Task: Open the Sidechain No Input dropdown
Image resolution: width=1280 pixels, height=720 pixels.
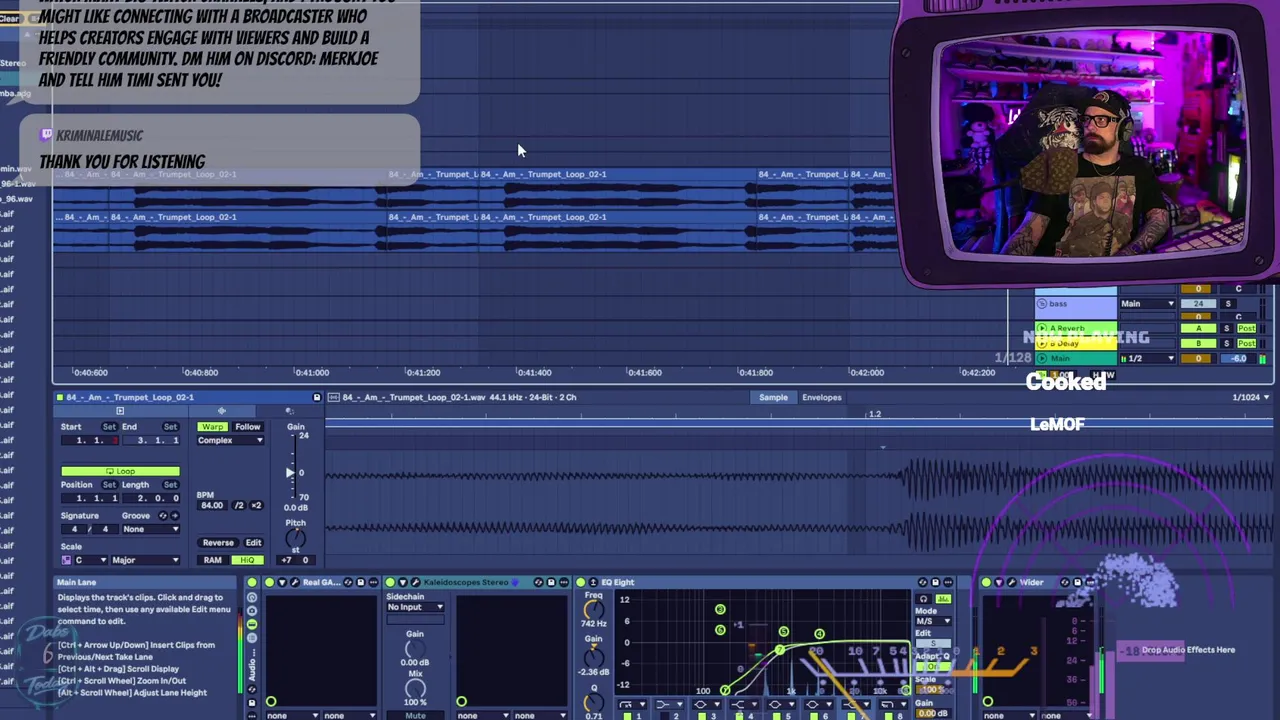Action: tap(415, 607)
